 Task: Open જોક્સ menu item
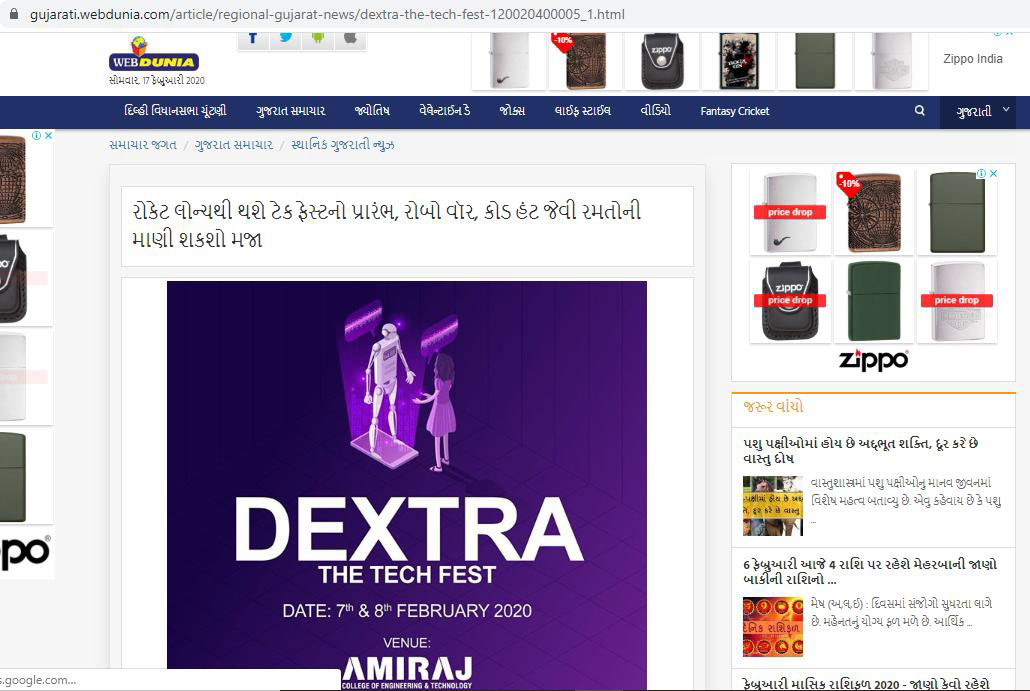pos(512,111)
